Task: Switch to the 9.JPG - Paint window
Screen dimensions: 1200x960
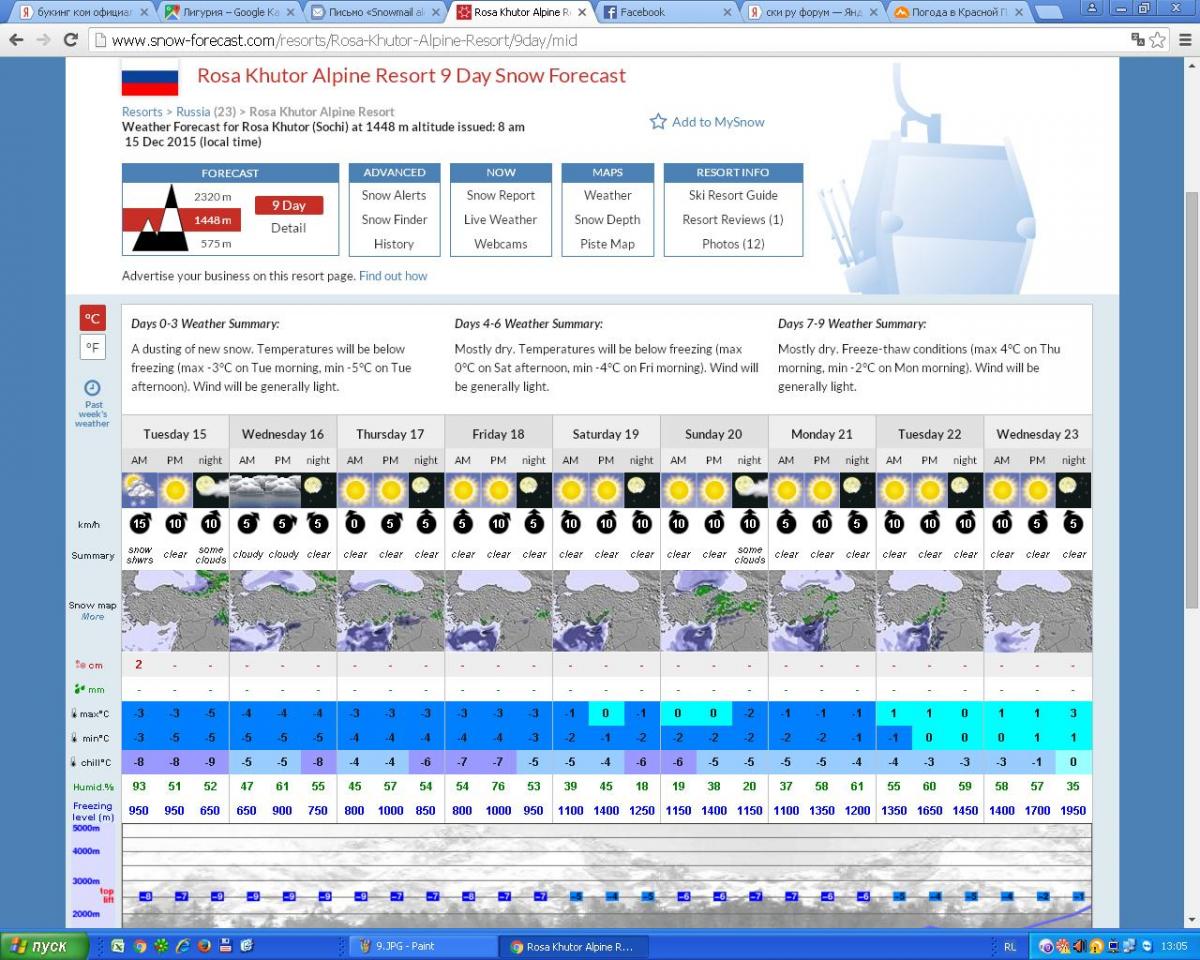Action: [x=424, y=946]
